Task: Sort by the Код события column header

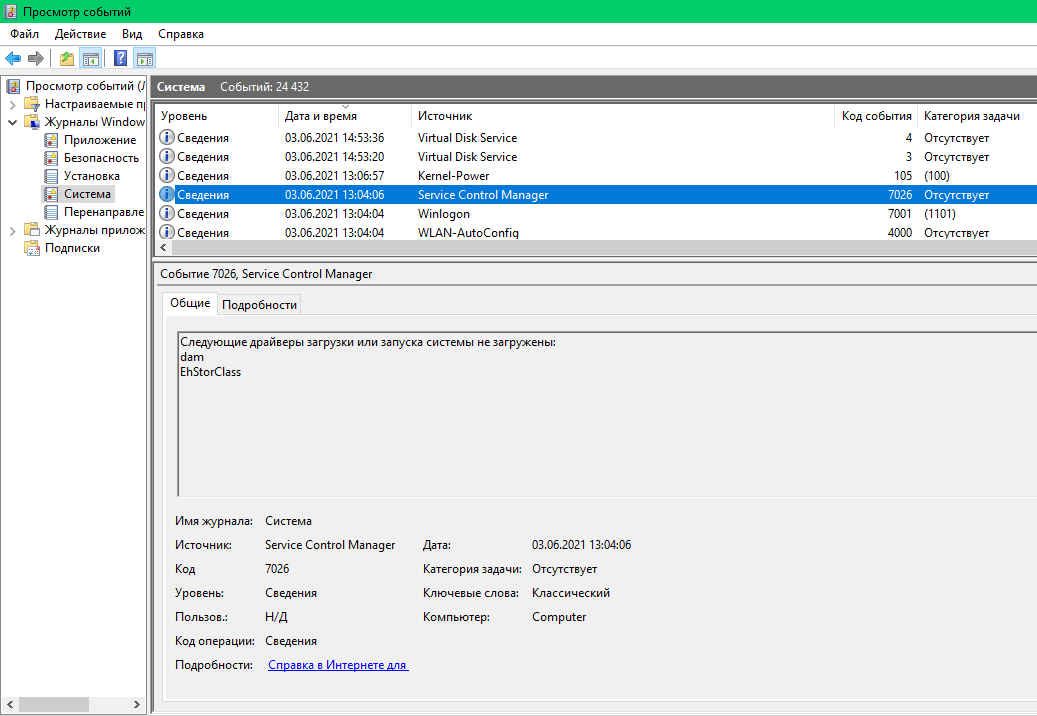Action: point(876,116)
